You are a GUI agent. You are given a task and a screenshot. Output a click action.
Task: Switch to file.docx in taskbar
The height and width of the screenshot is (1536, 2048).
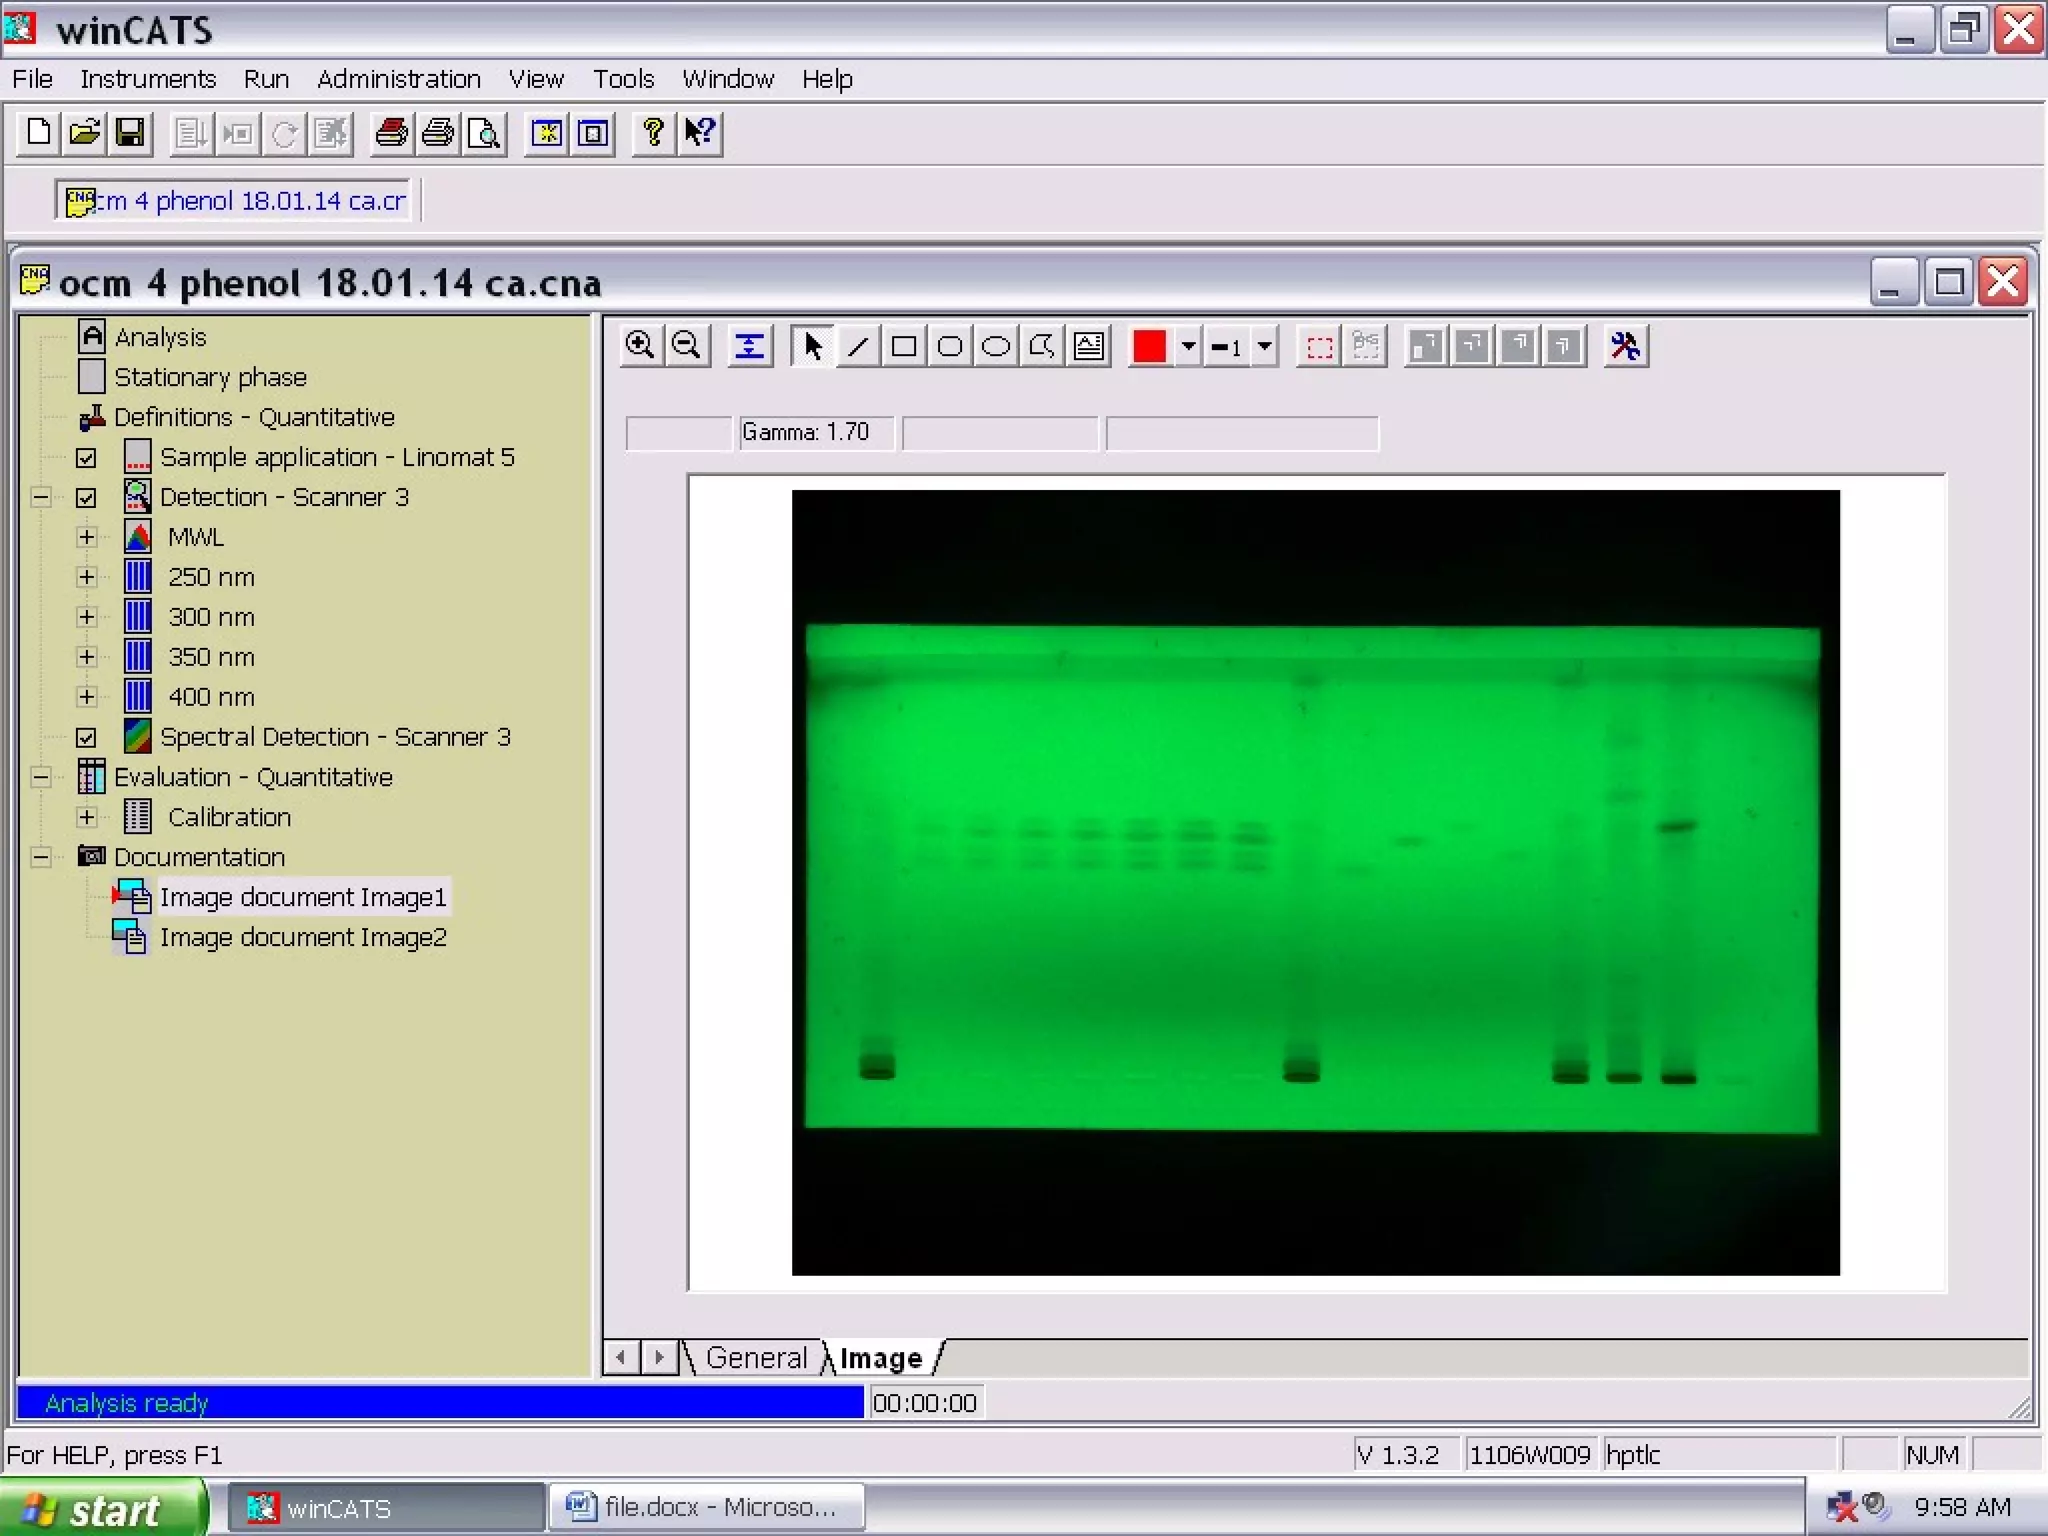coord(706,1507)
